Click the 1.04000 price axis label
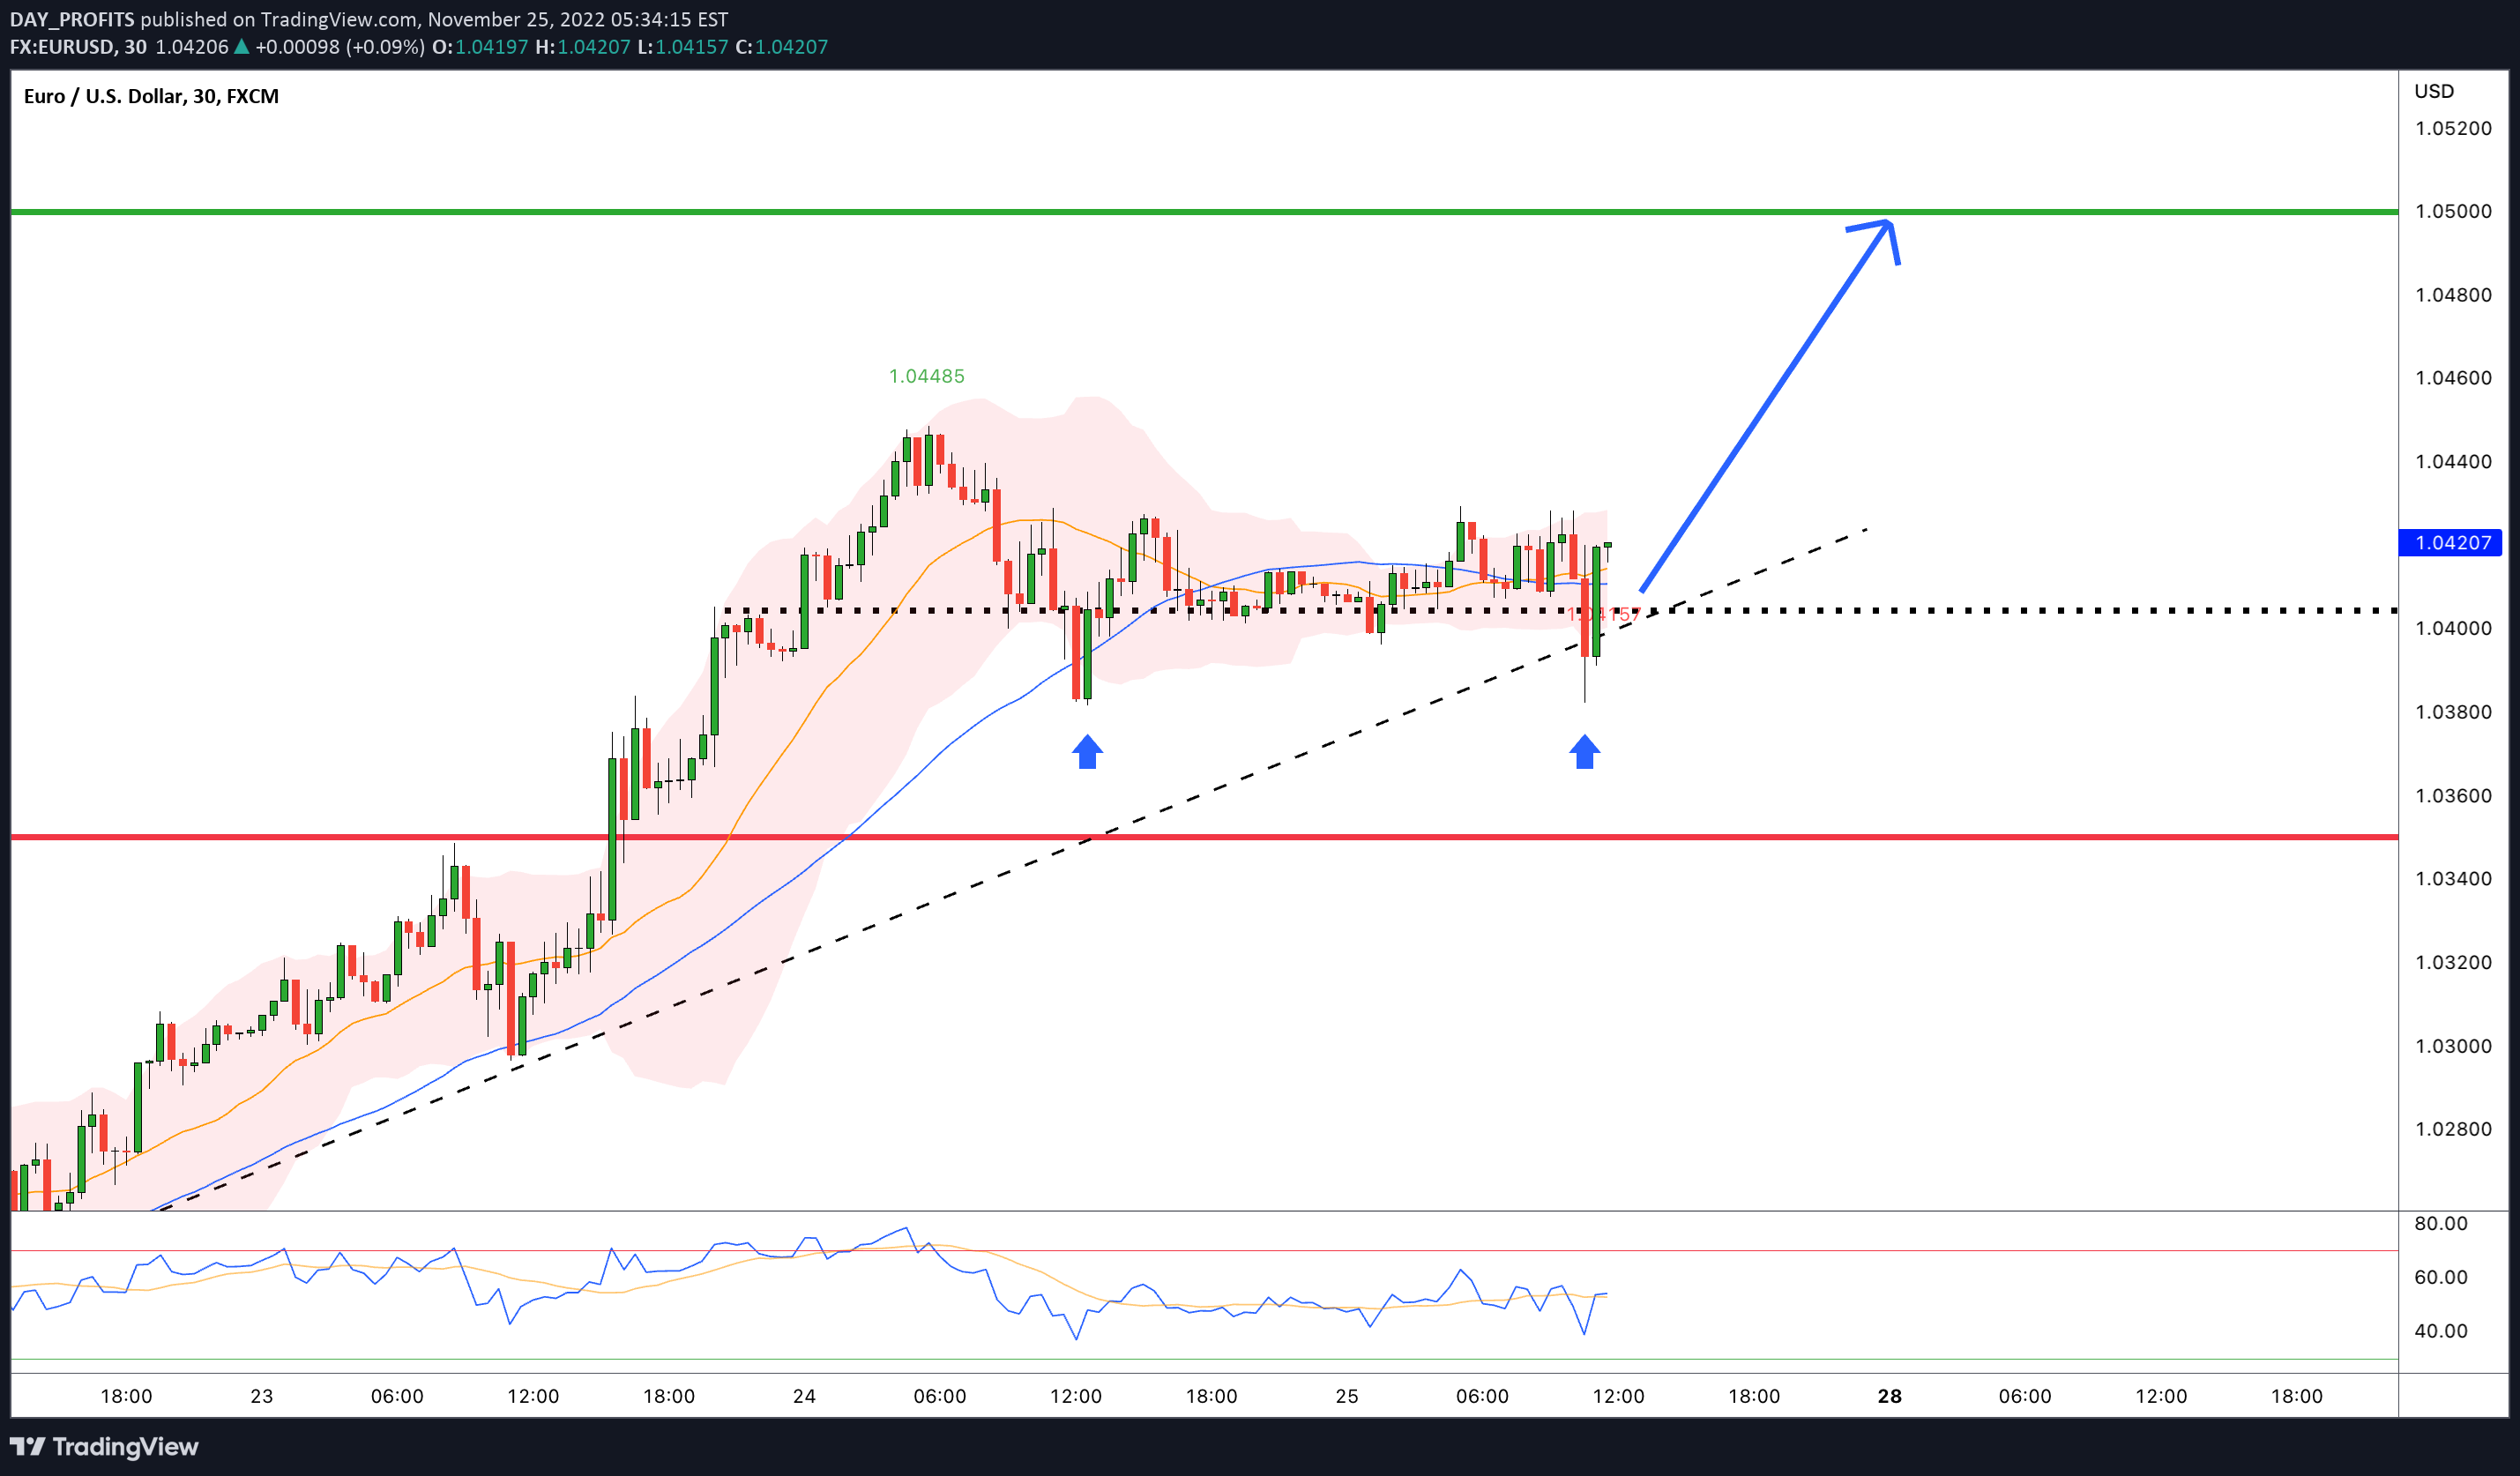The height and width of the screenshot is (1476, 2520). click(x=2453, y=628)
